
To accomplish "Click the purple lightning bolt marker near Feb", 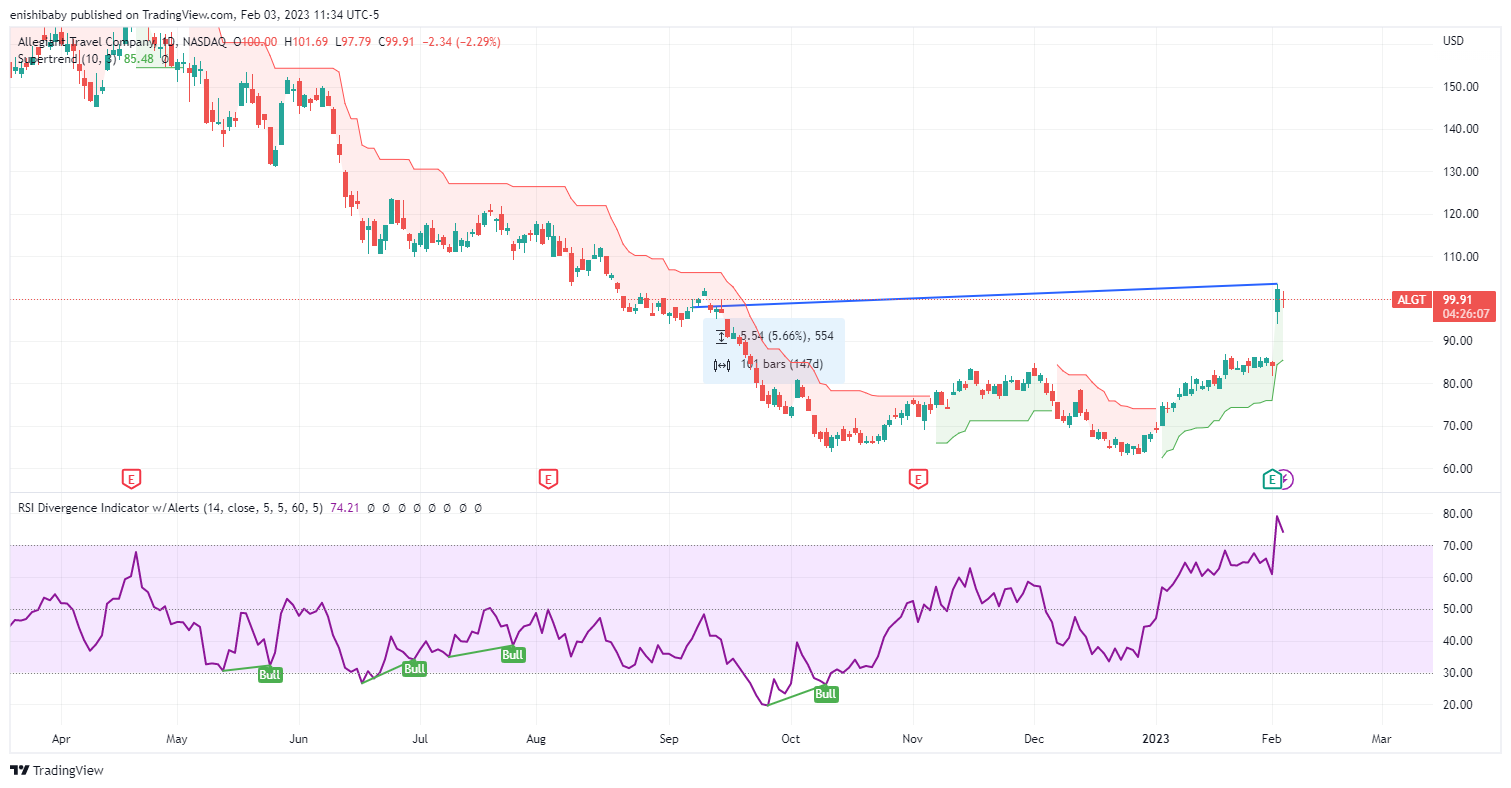I will 1286,479.
